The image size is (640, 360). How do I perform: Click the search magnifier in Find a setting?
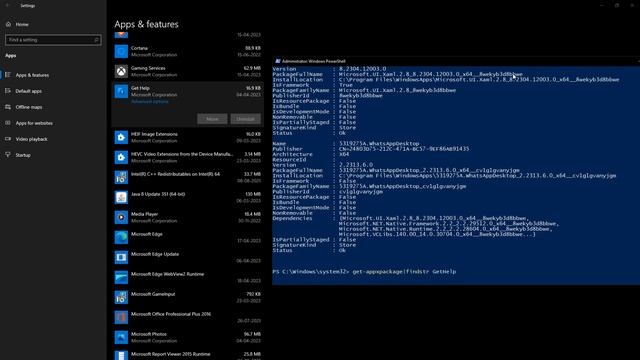click(97, 40)
